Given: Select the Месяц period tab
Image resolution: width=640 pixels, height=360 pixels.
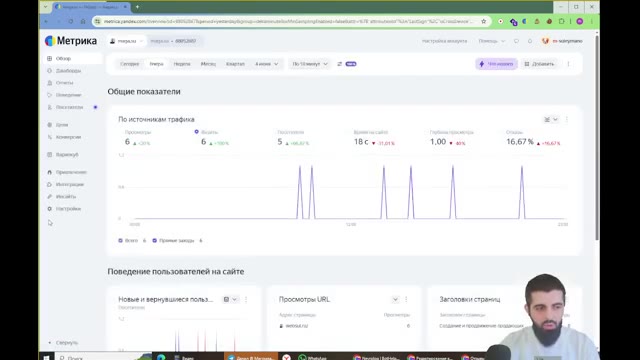Looking at the screenshot, I should [x=208, y=64].
